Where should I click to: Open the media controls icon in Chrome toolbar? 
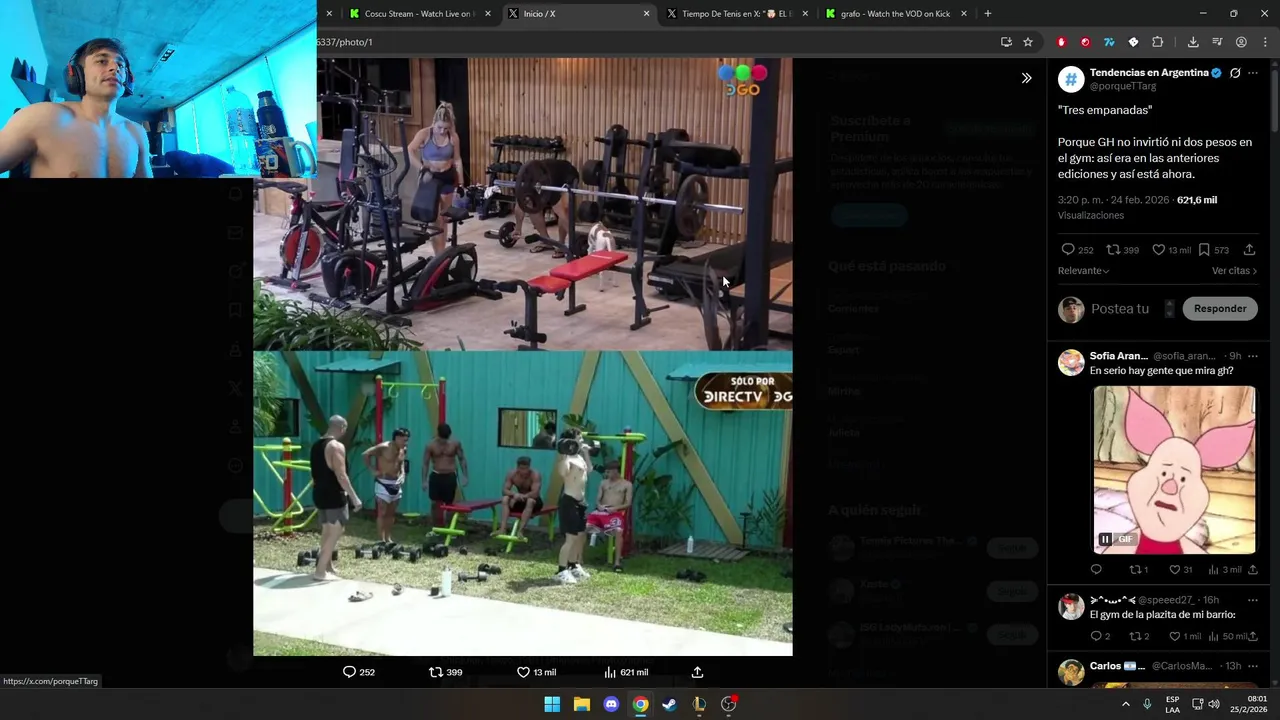click(x=1217, y=42)
